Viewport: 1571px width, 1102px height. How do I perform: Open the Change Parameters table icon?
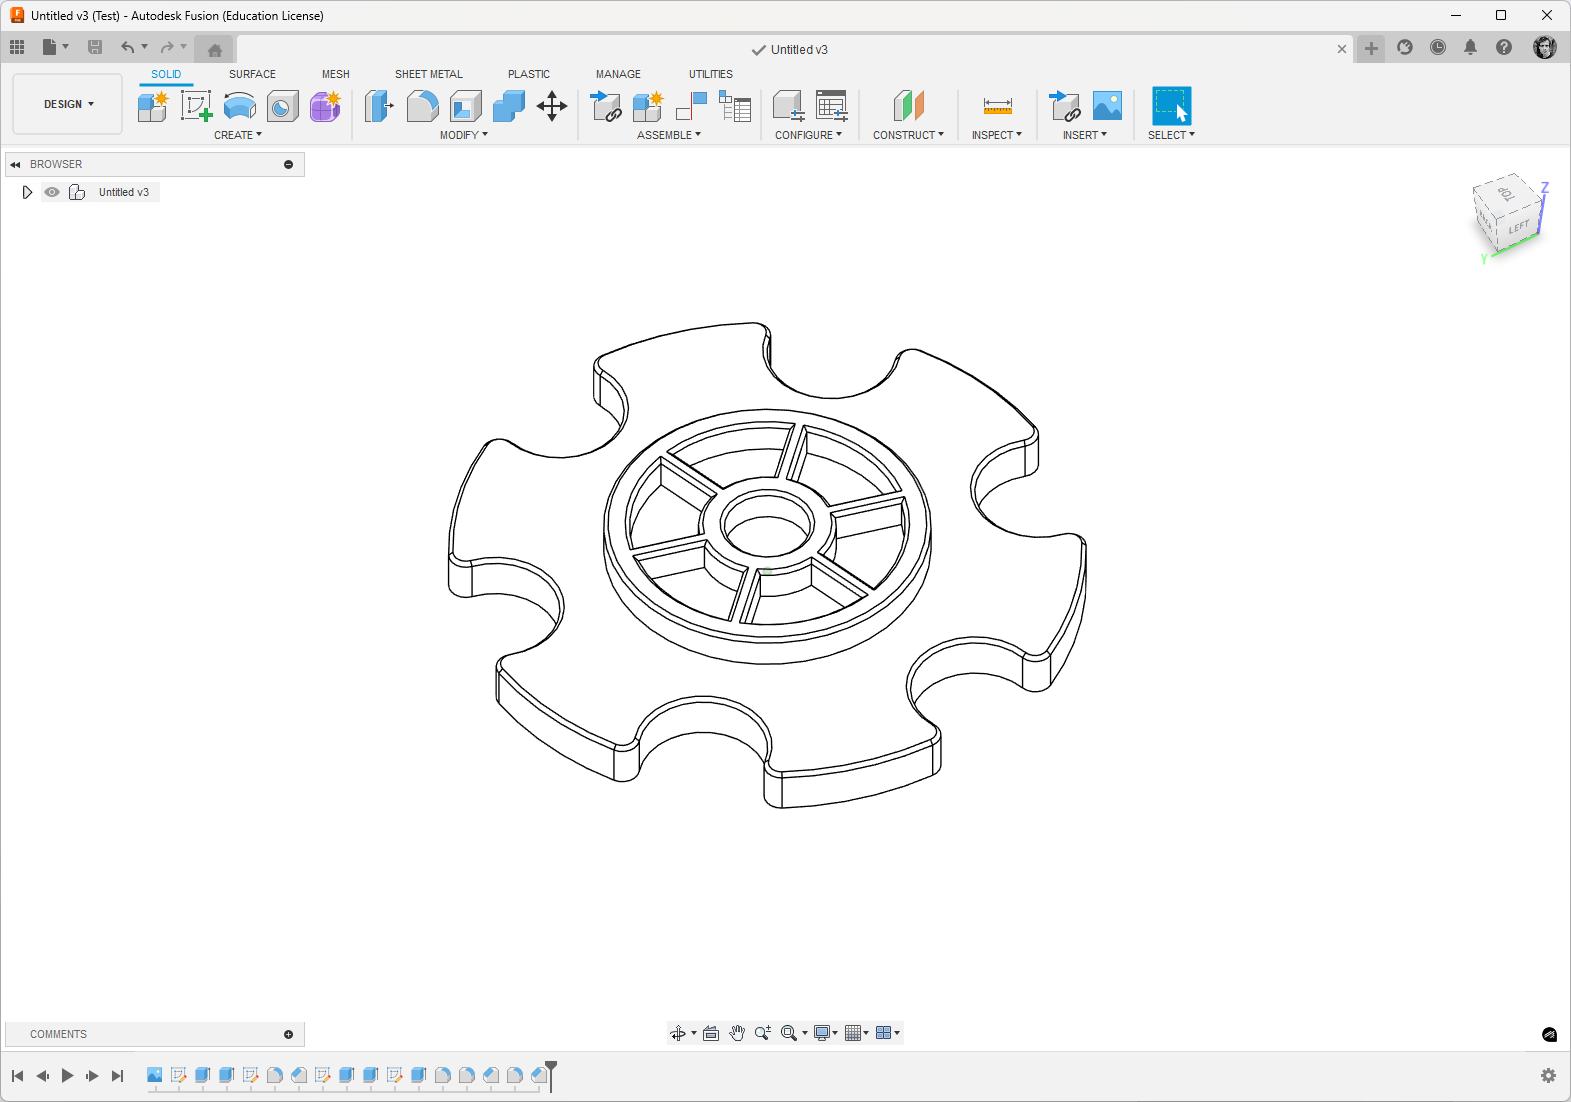[x=831, y=106]
